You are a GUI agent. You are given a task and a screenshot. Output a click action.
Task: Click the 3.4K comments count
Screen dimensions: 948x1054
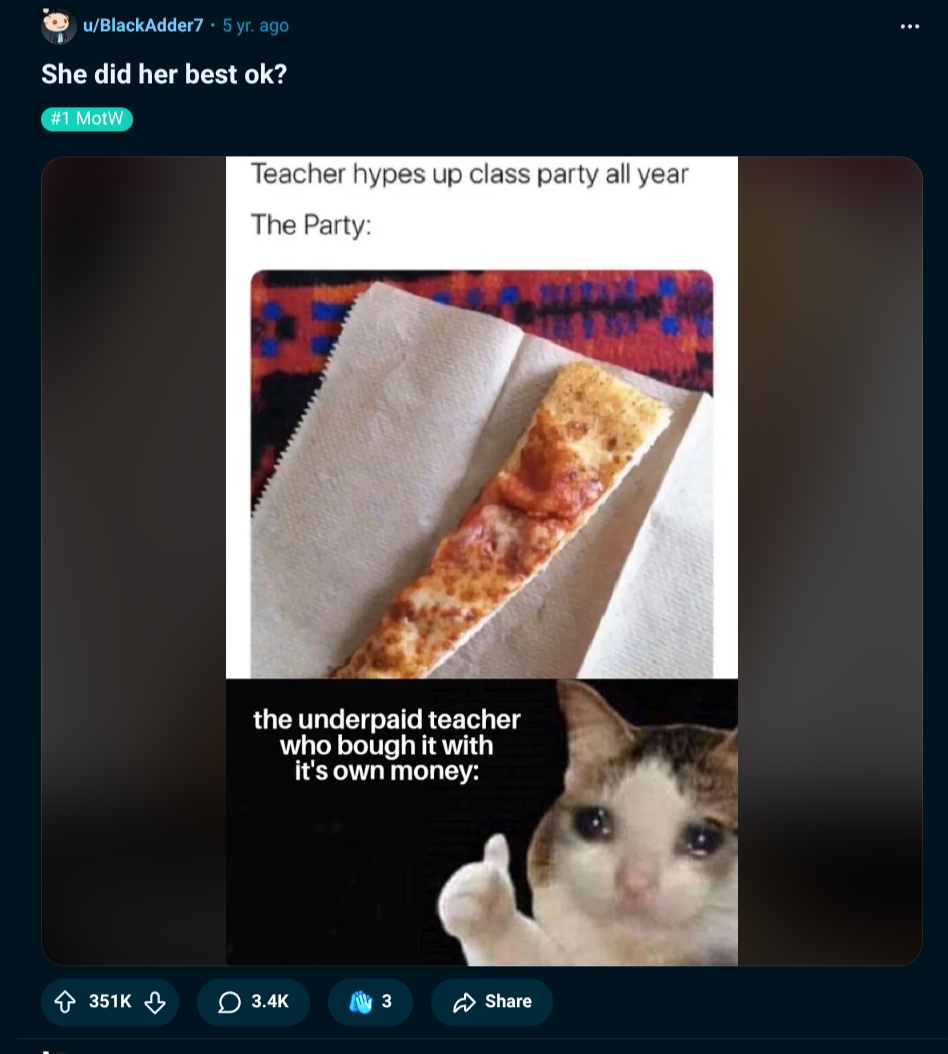[270, 1002]
